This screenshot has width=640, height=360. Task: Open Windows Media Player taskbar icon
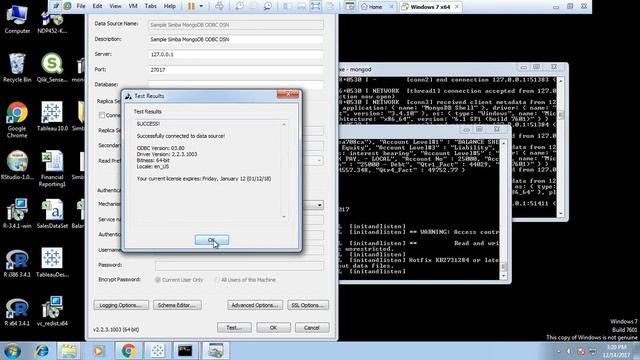(98, 351)
